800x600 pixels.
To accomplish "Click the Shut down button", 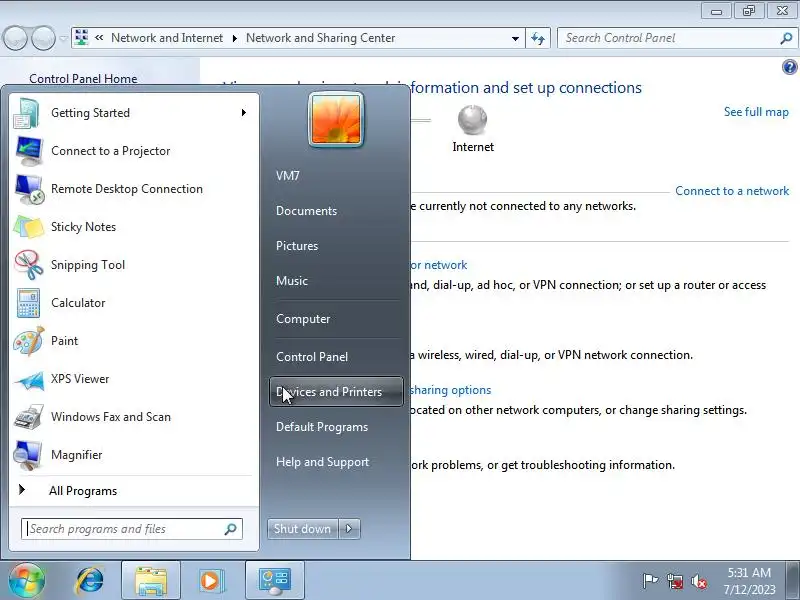I will tap(303, 529).
